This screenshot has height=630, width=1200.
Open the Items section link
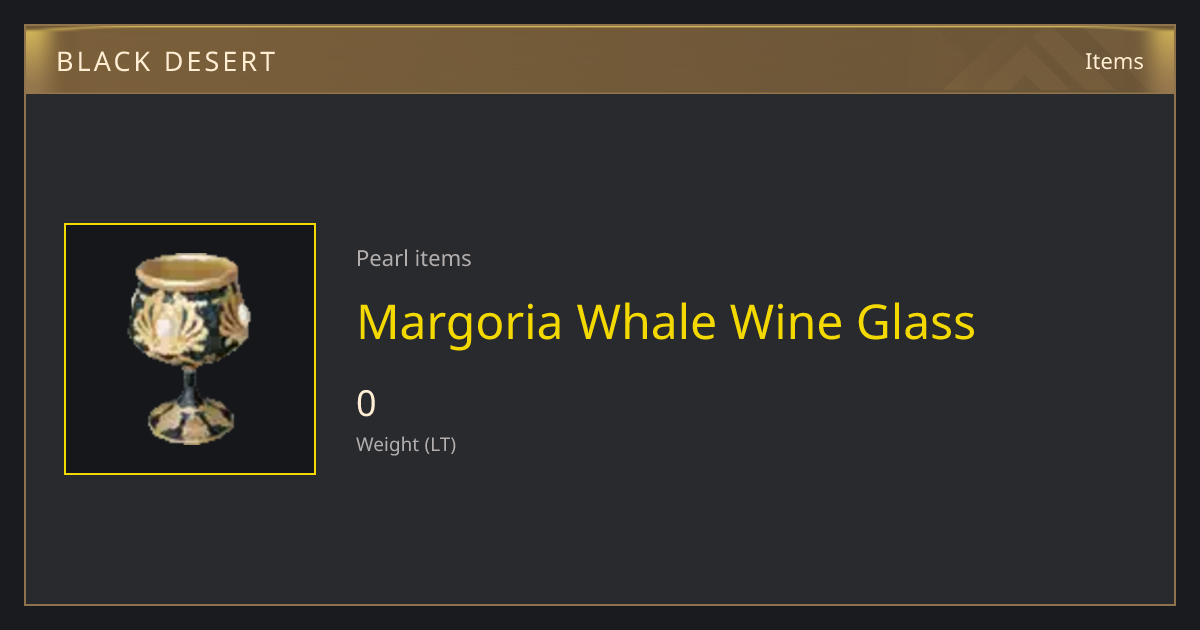pos(1114,61)
